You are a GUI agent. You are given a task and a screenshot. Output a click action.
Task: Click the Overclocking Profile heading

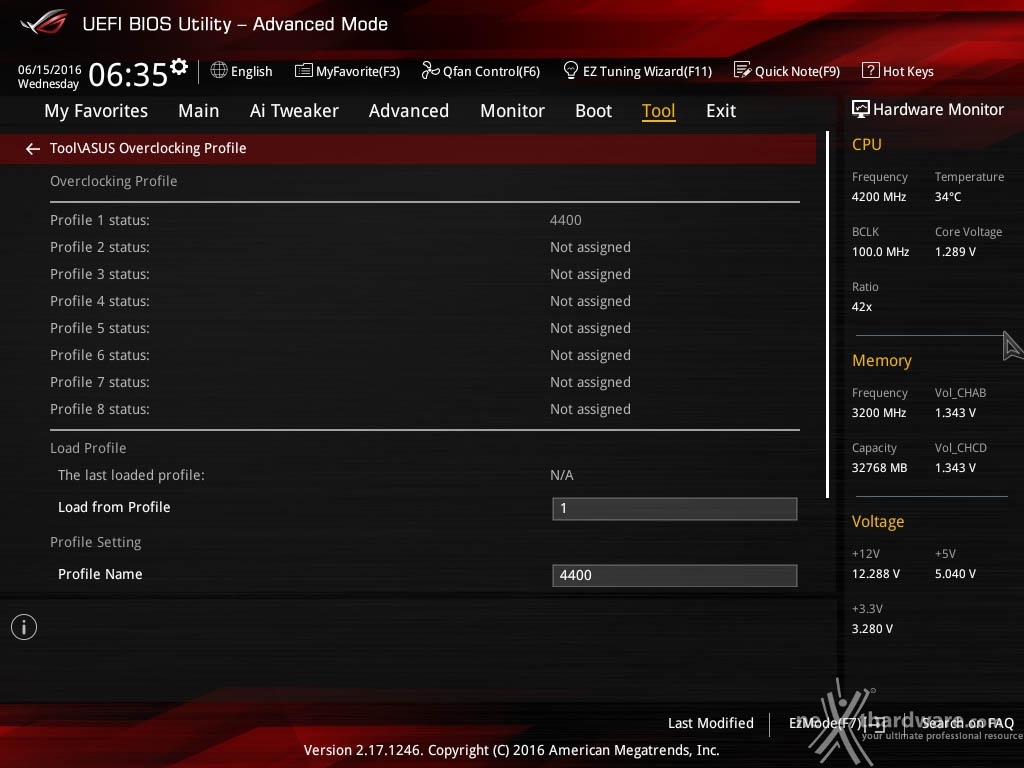click(x=114, y=181)
